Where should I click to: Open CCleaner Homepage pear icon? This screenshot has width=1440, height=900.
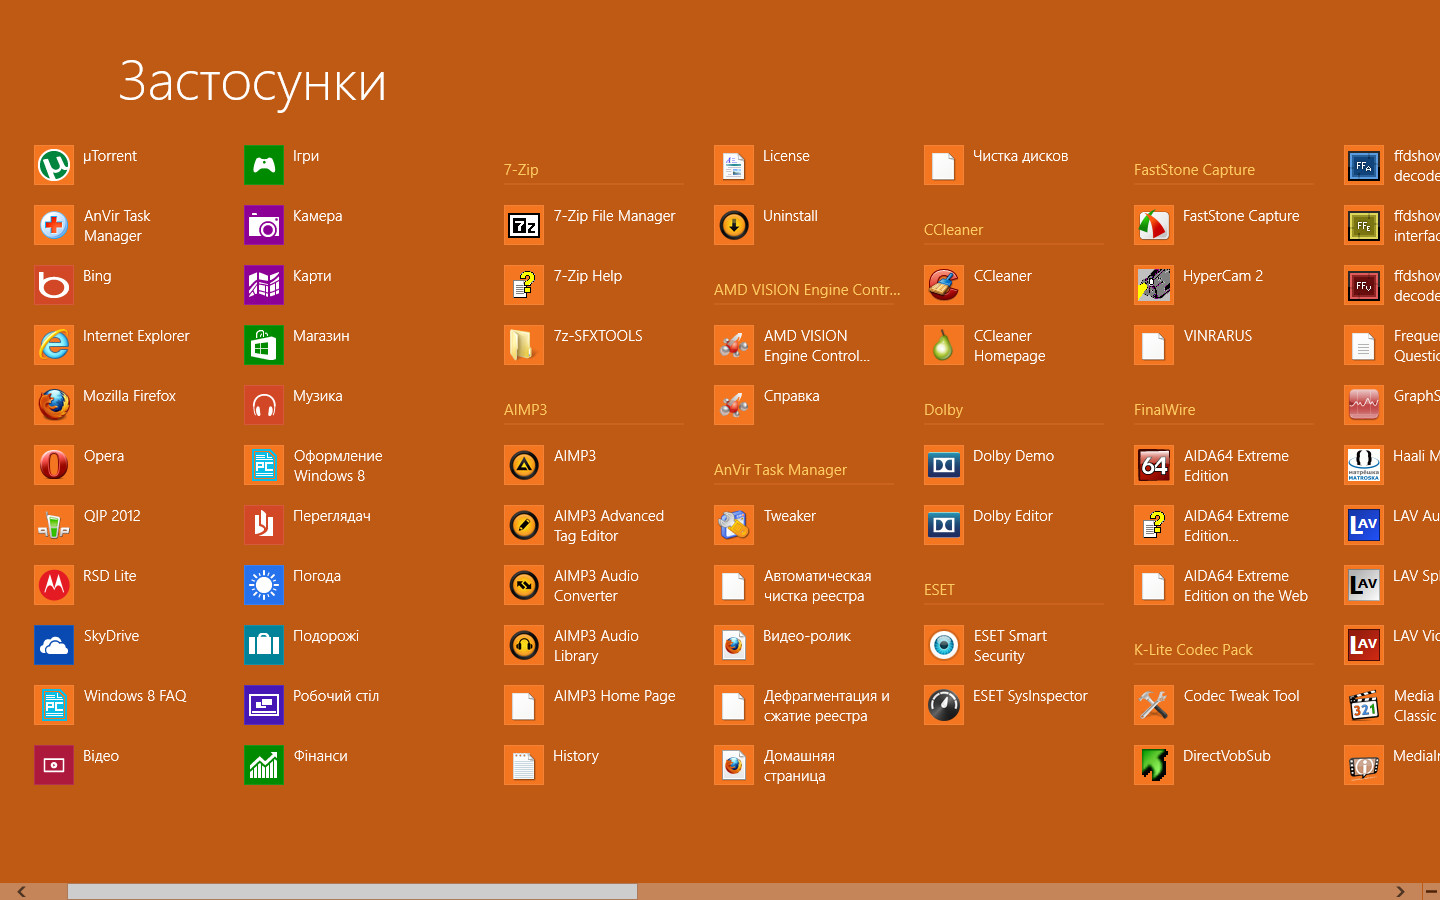point(944,345)
